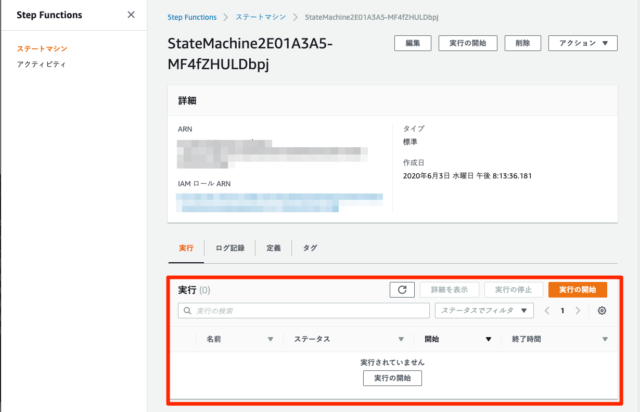Click orange 実行の開始 button
The width and height of the screenshot is (640, 412).
pyautogui.click(x=578, y=290)
